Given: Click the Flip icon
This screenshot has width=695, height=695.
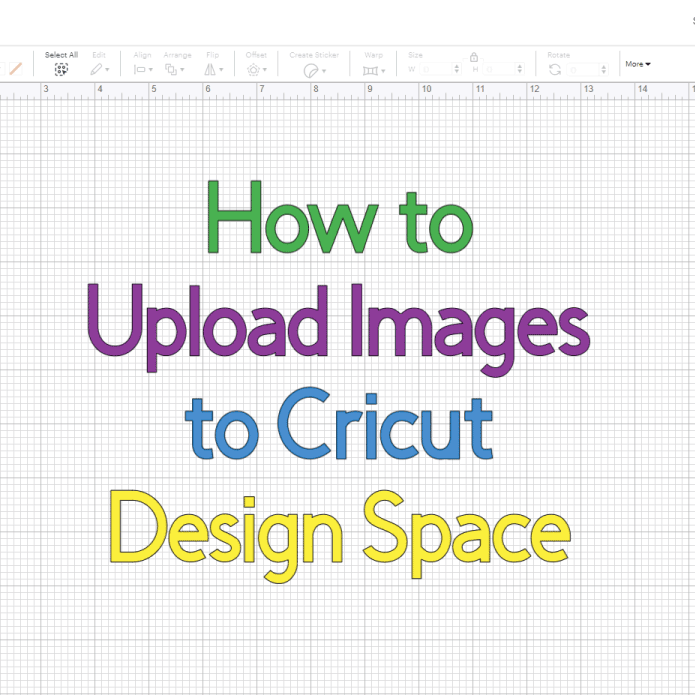Looking at the screenshot, I should point(210,70).
